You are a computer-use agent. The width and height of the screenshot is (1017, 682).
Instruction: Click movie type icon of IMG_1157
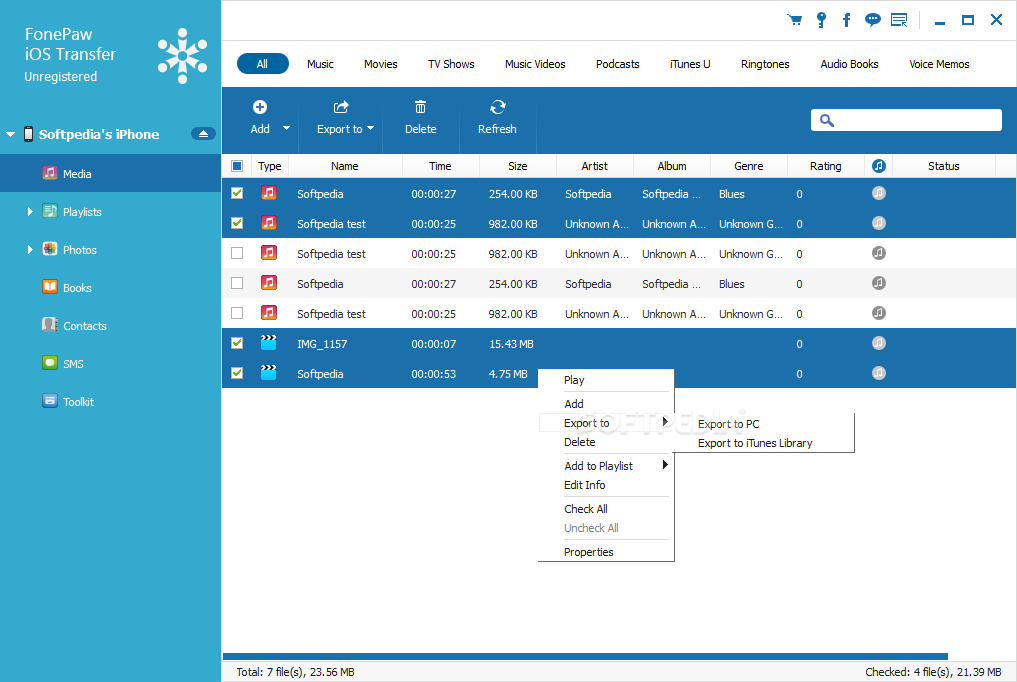pos(269,343)
